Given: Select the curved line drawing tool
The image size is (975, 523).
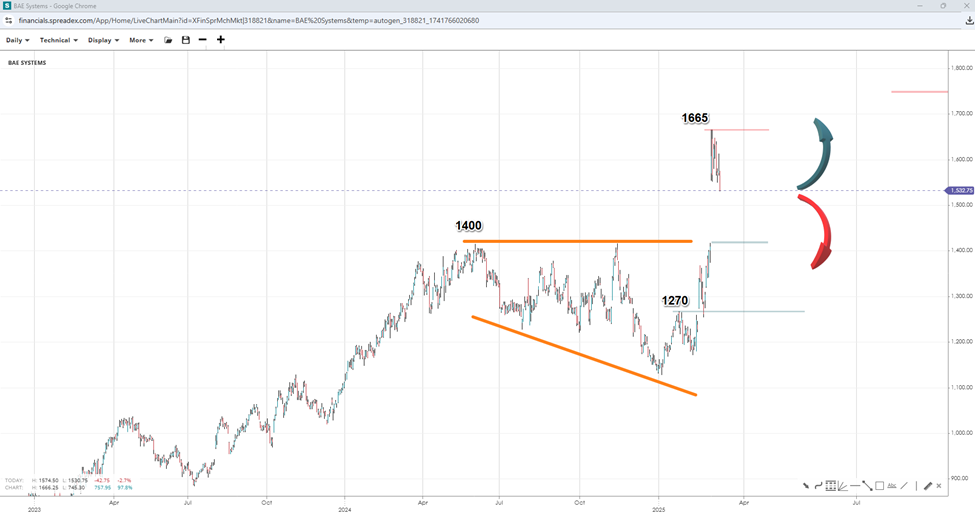Looking at the screenshot, I should click(818, 486).
